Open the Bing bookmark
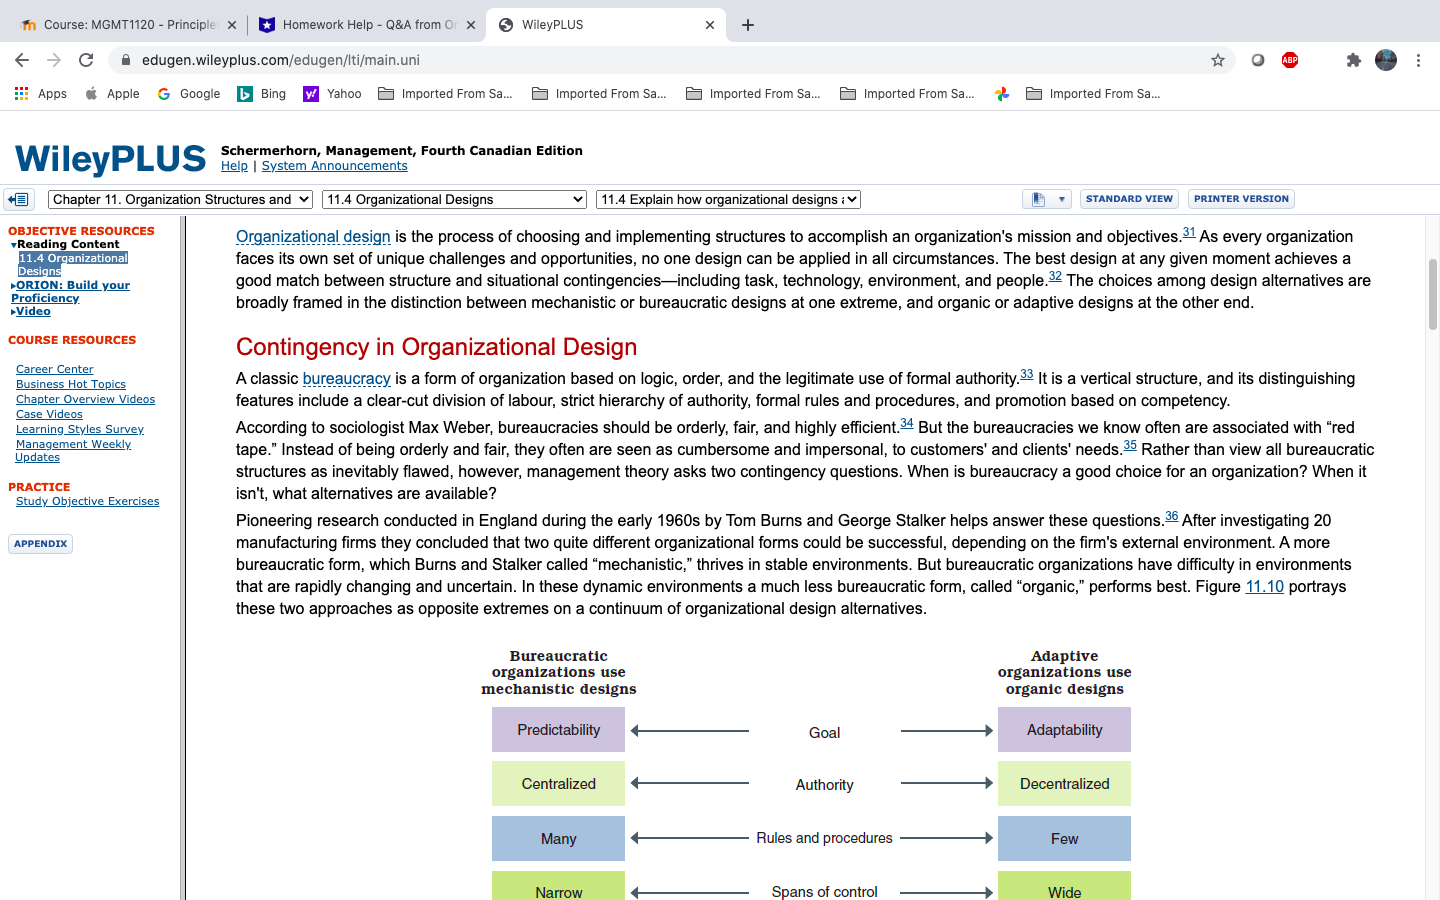The image size is (1440, 900). pyautogui.click(x=261, y=94)
